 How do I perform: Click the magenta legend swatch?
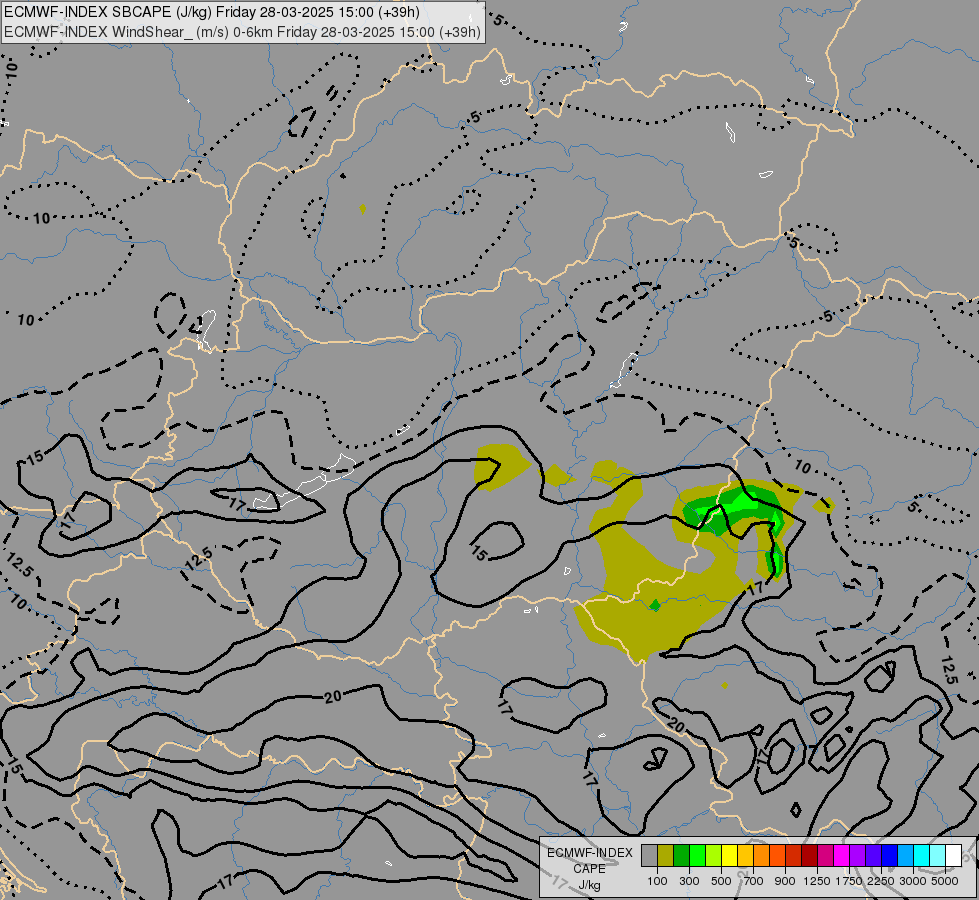[x=842, y=855]
